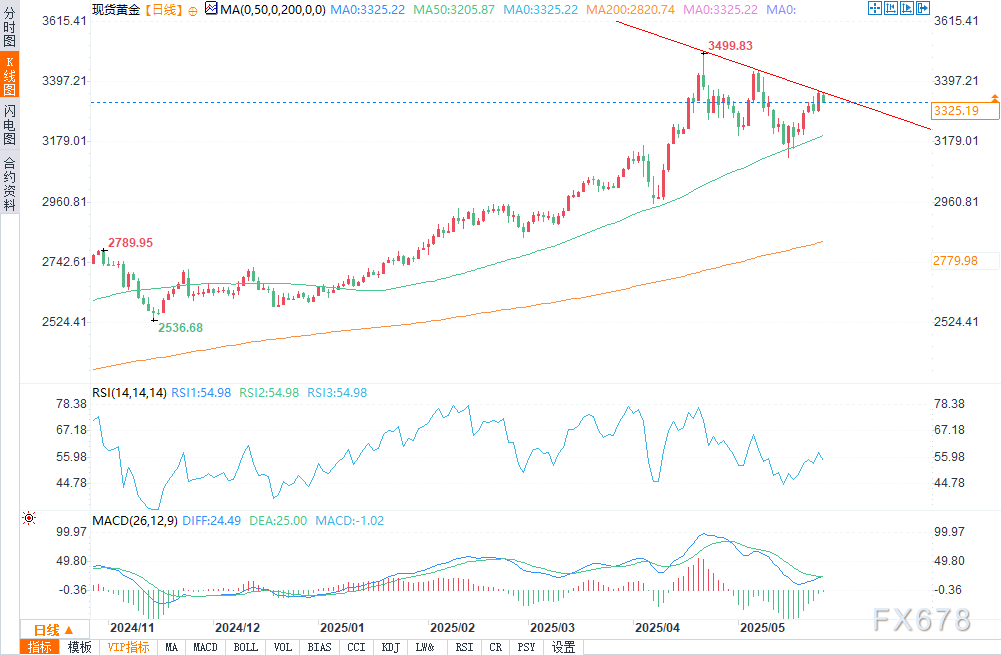The image size is (1001, 655).
Task: Click the red sun icon beside MACD
Action: click(x=28, y=518)
